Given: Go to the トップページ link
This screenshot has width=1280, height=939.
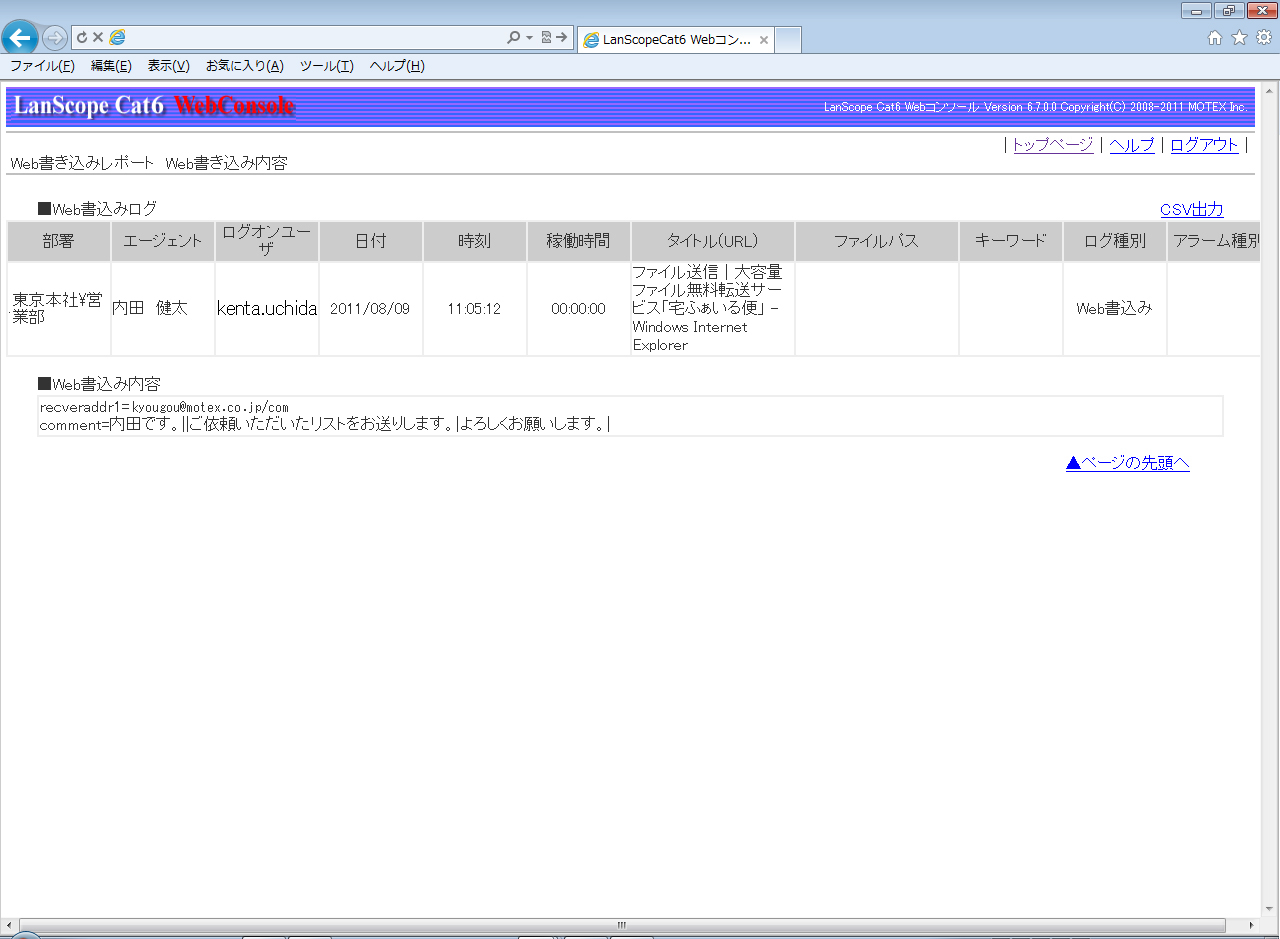Looking at the screenshot, I should coord(1053,145).
